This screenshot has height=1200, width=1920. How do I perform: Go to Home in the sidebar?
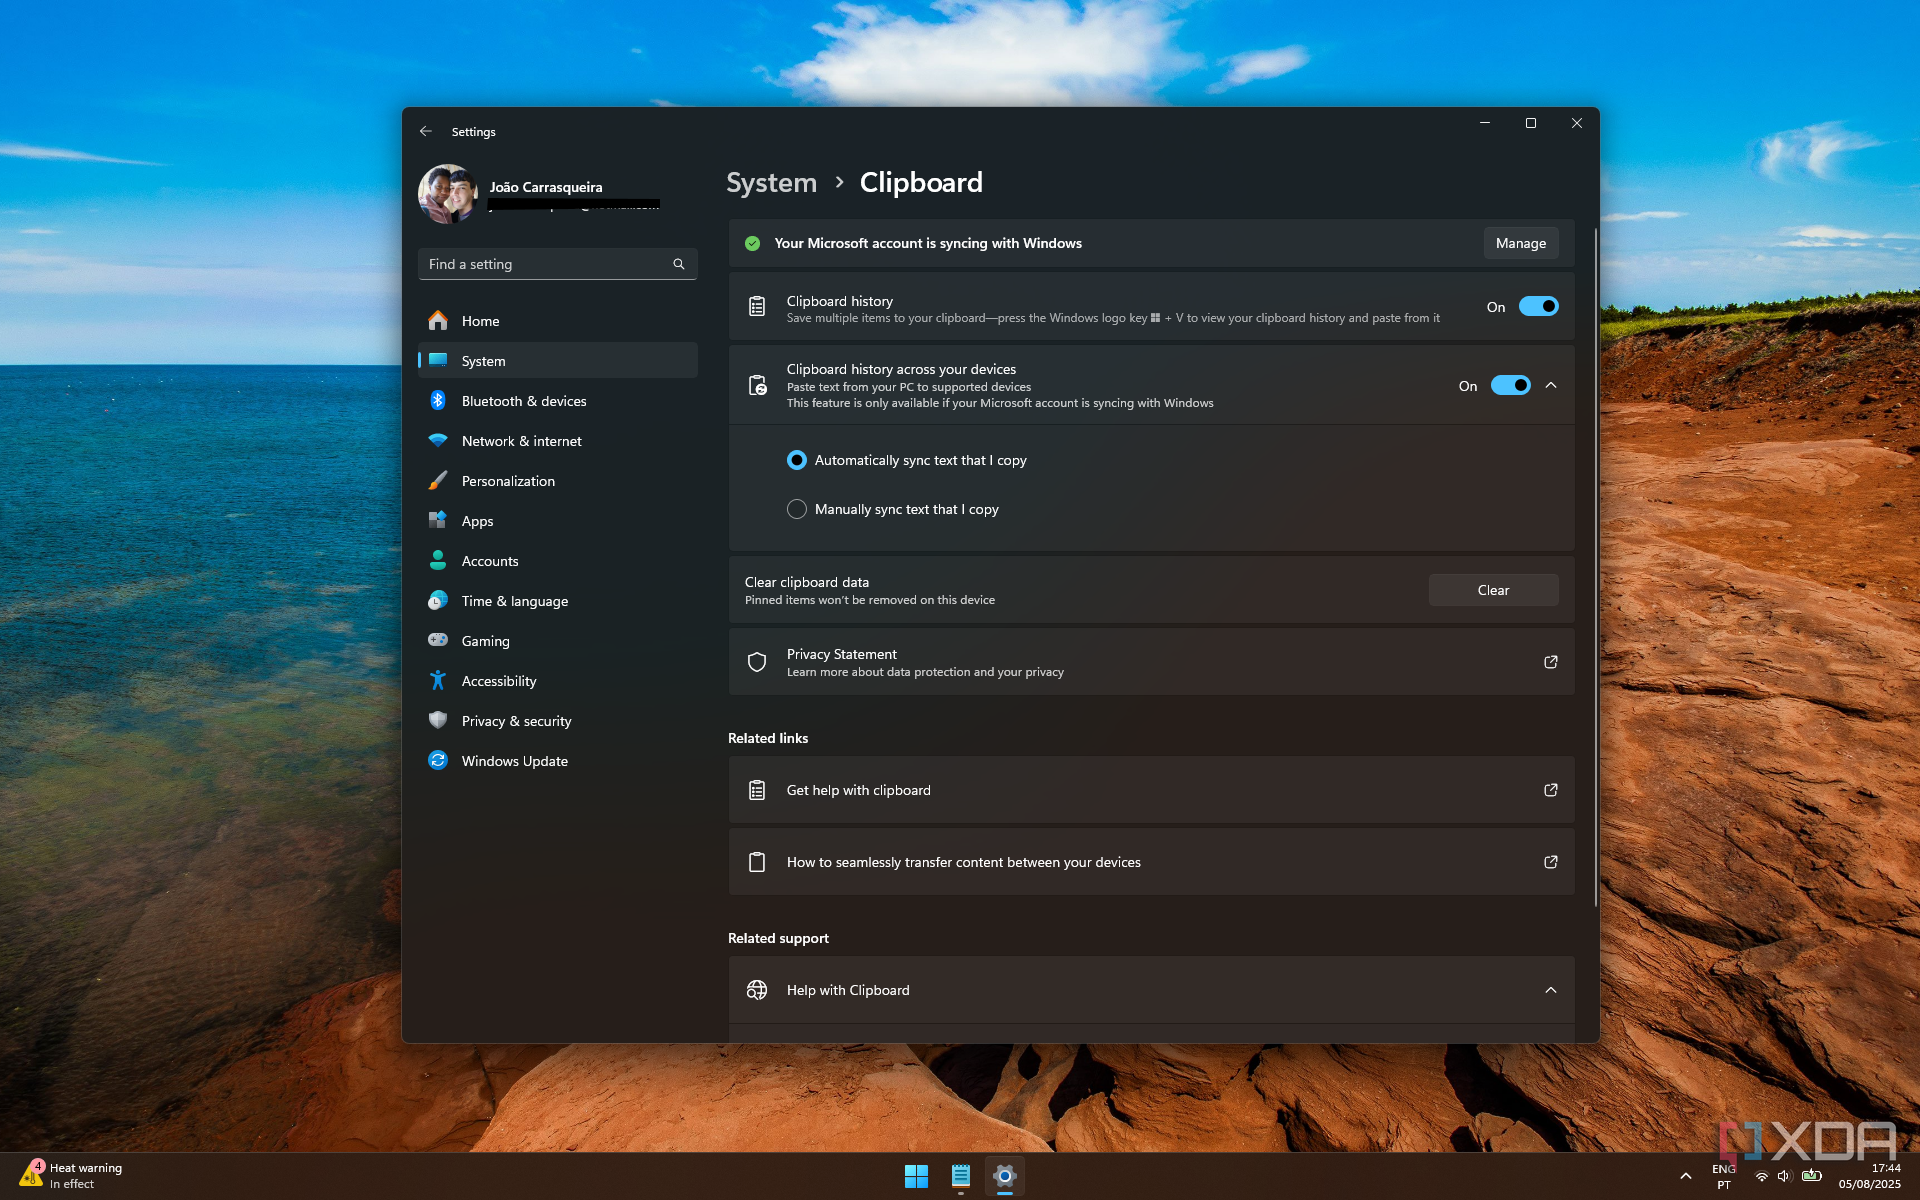pyautogui.click(x=558, y=320)
